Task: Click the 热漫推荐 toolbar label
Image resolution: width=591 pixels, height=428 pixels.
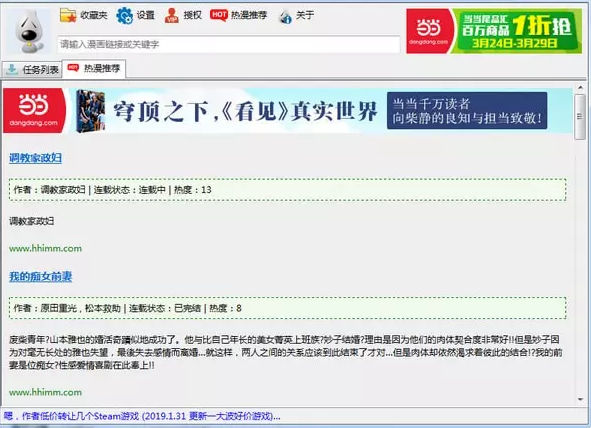Action: coord(249,15)
